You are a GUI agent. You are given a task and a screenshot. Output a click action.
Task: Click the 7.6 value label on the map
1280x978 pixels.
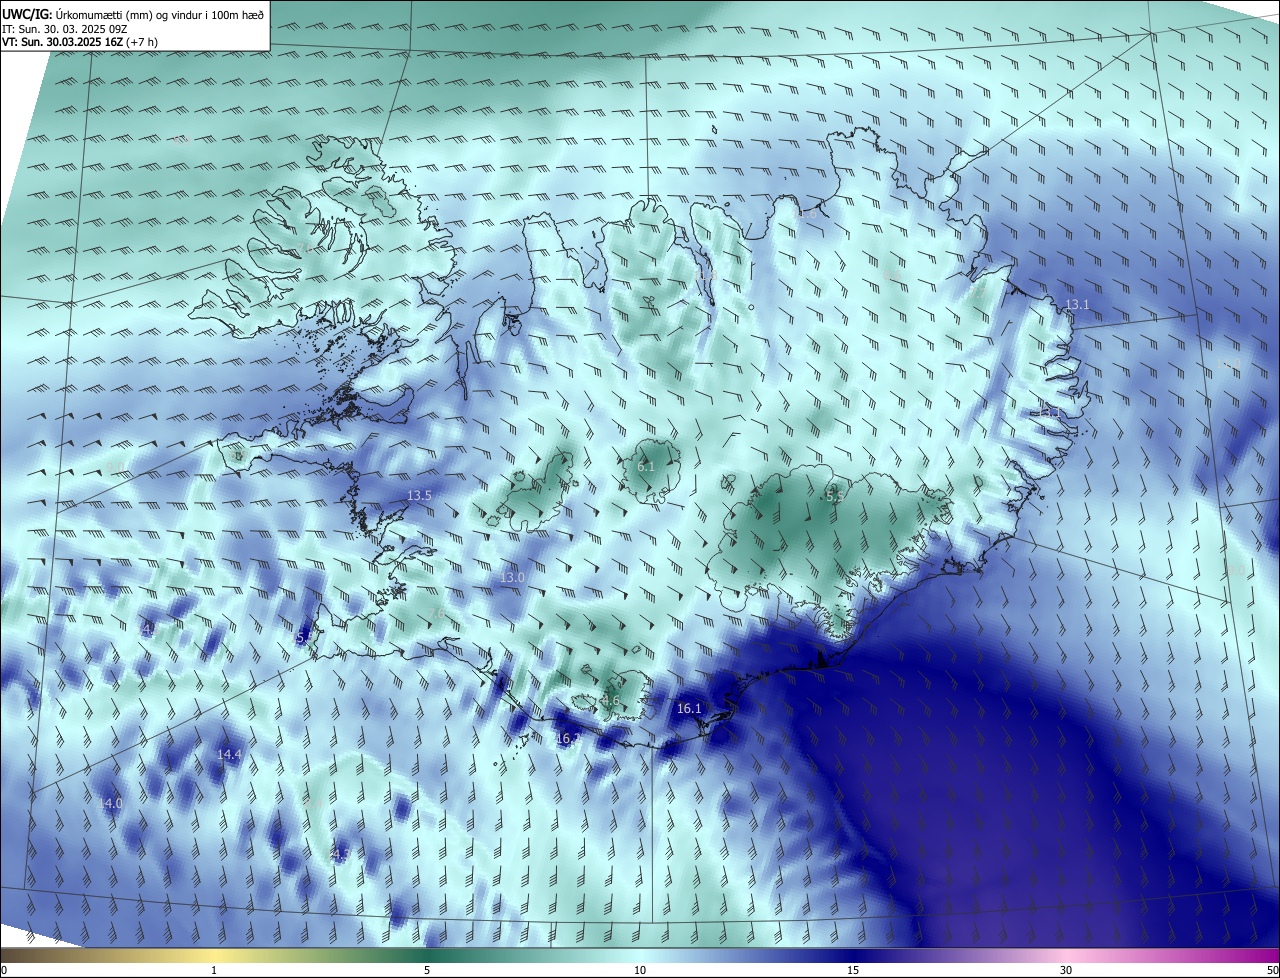click(x=436, y=613)
